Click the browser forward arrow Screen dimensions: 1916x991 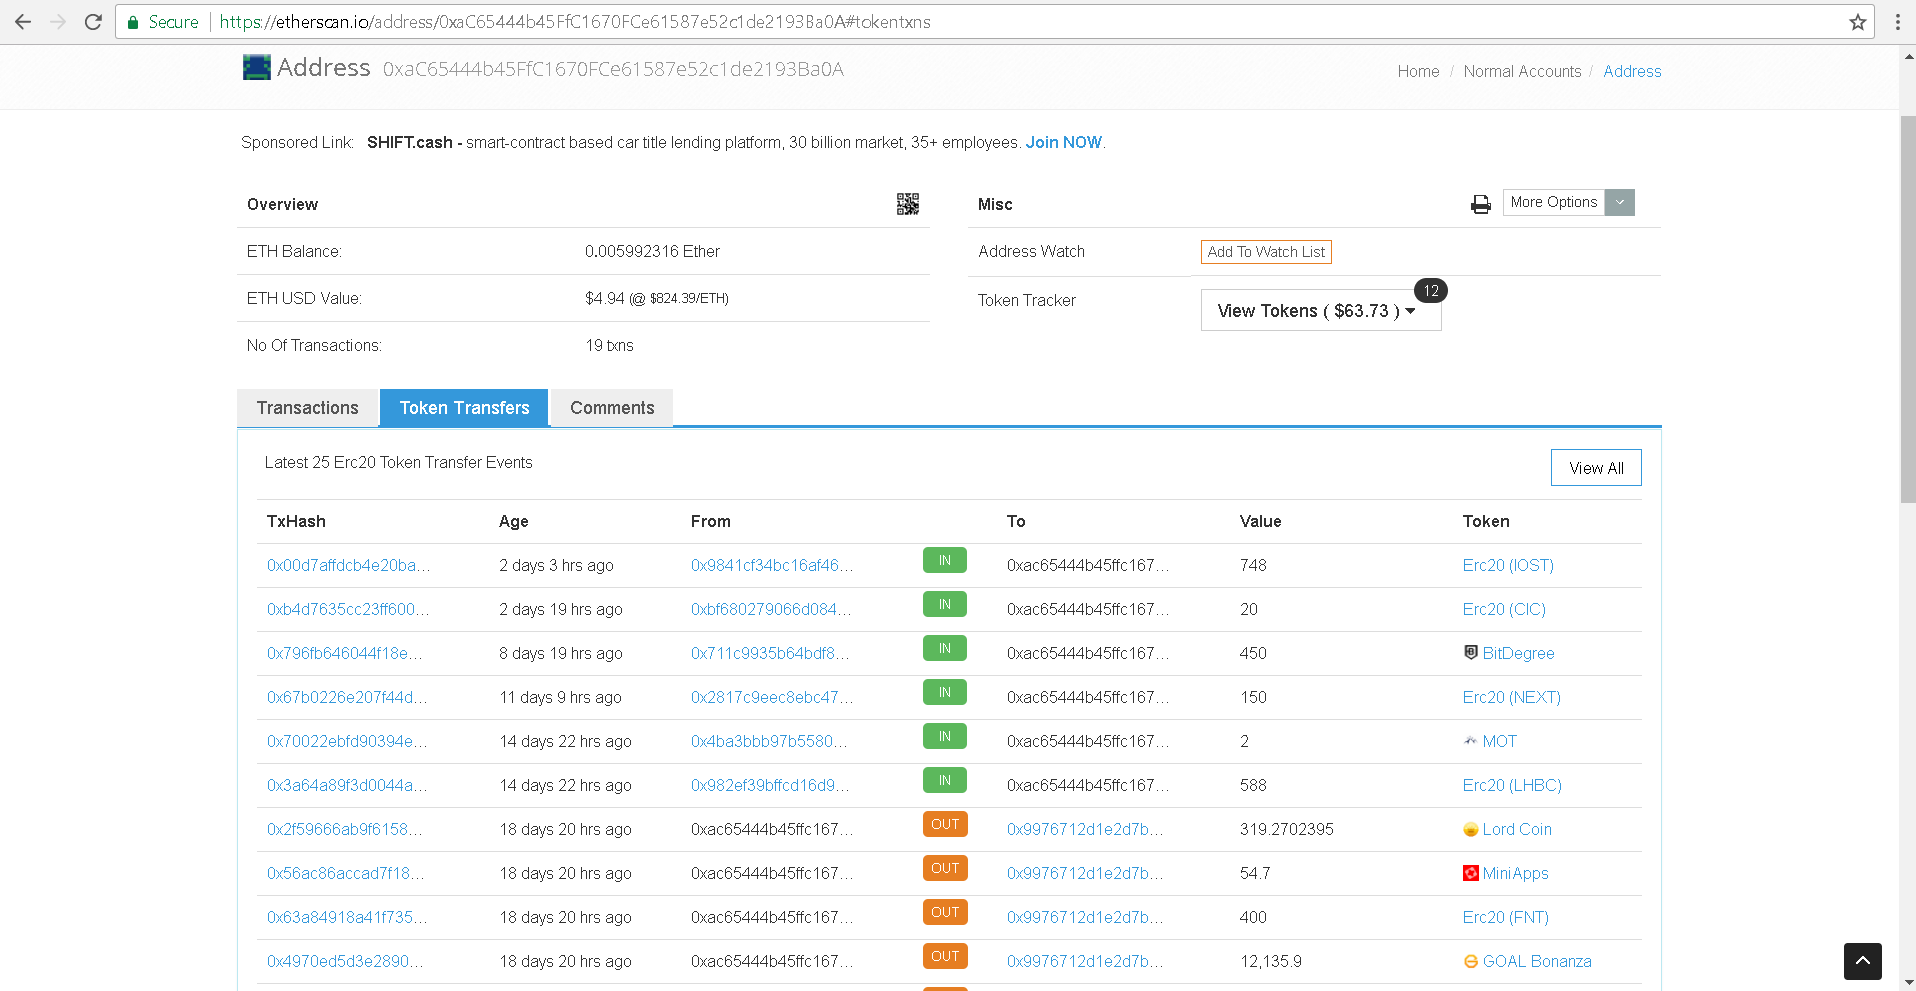coord(58,22)
